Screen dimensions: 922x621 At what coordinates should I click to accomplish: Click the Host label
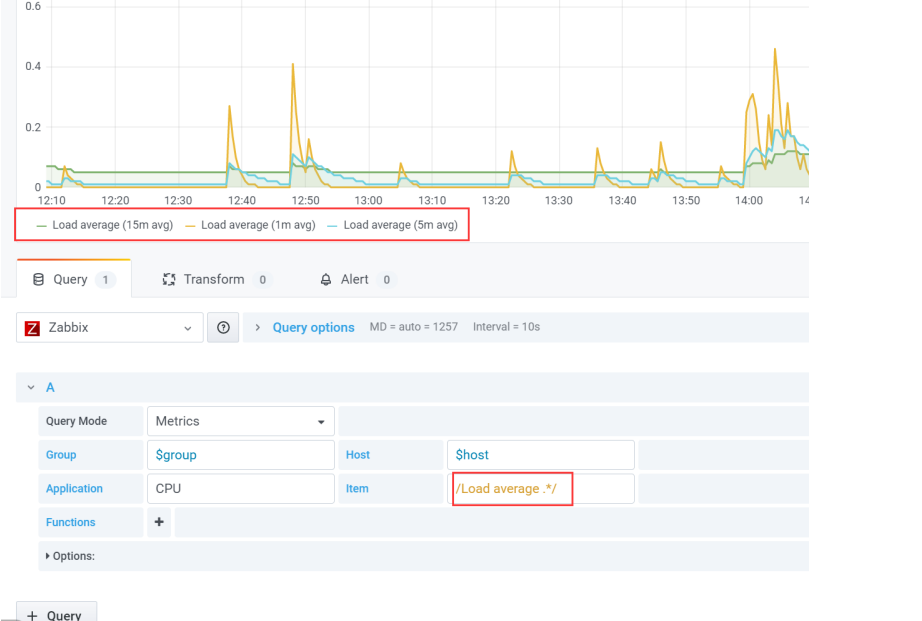[358, 455]
